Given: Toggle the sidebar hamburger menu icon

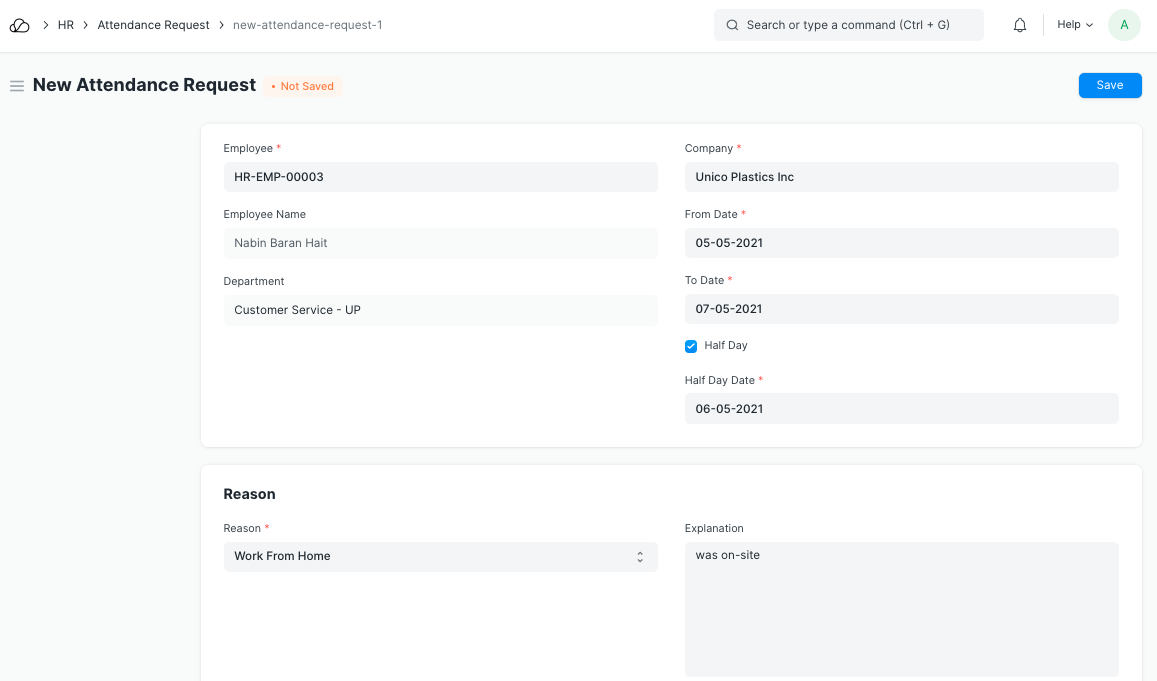Looking at the screenshot, I should (x=17, y=86).
